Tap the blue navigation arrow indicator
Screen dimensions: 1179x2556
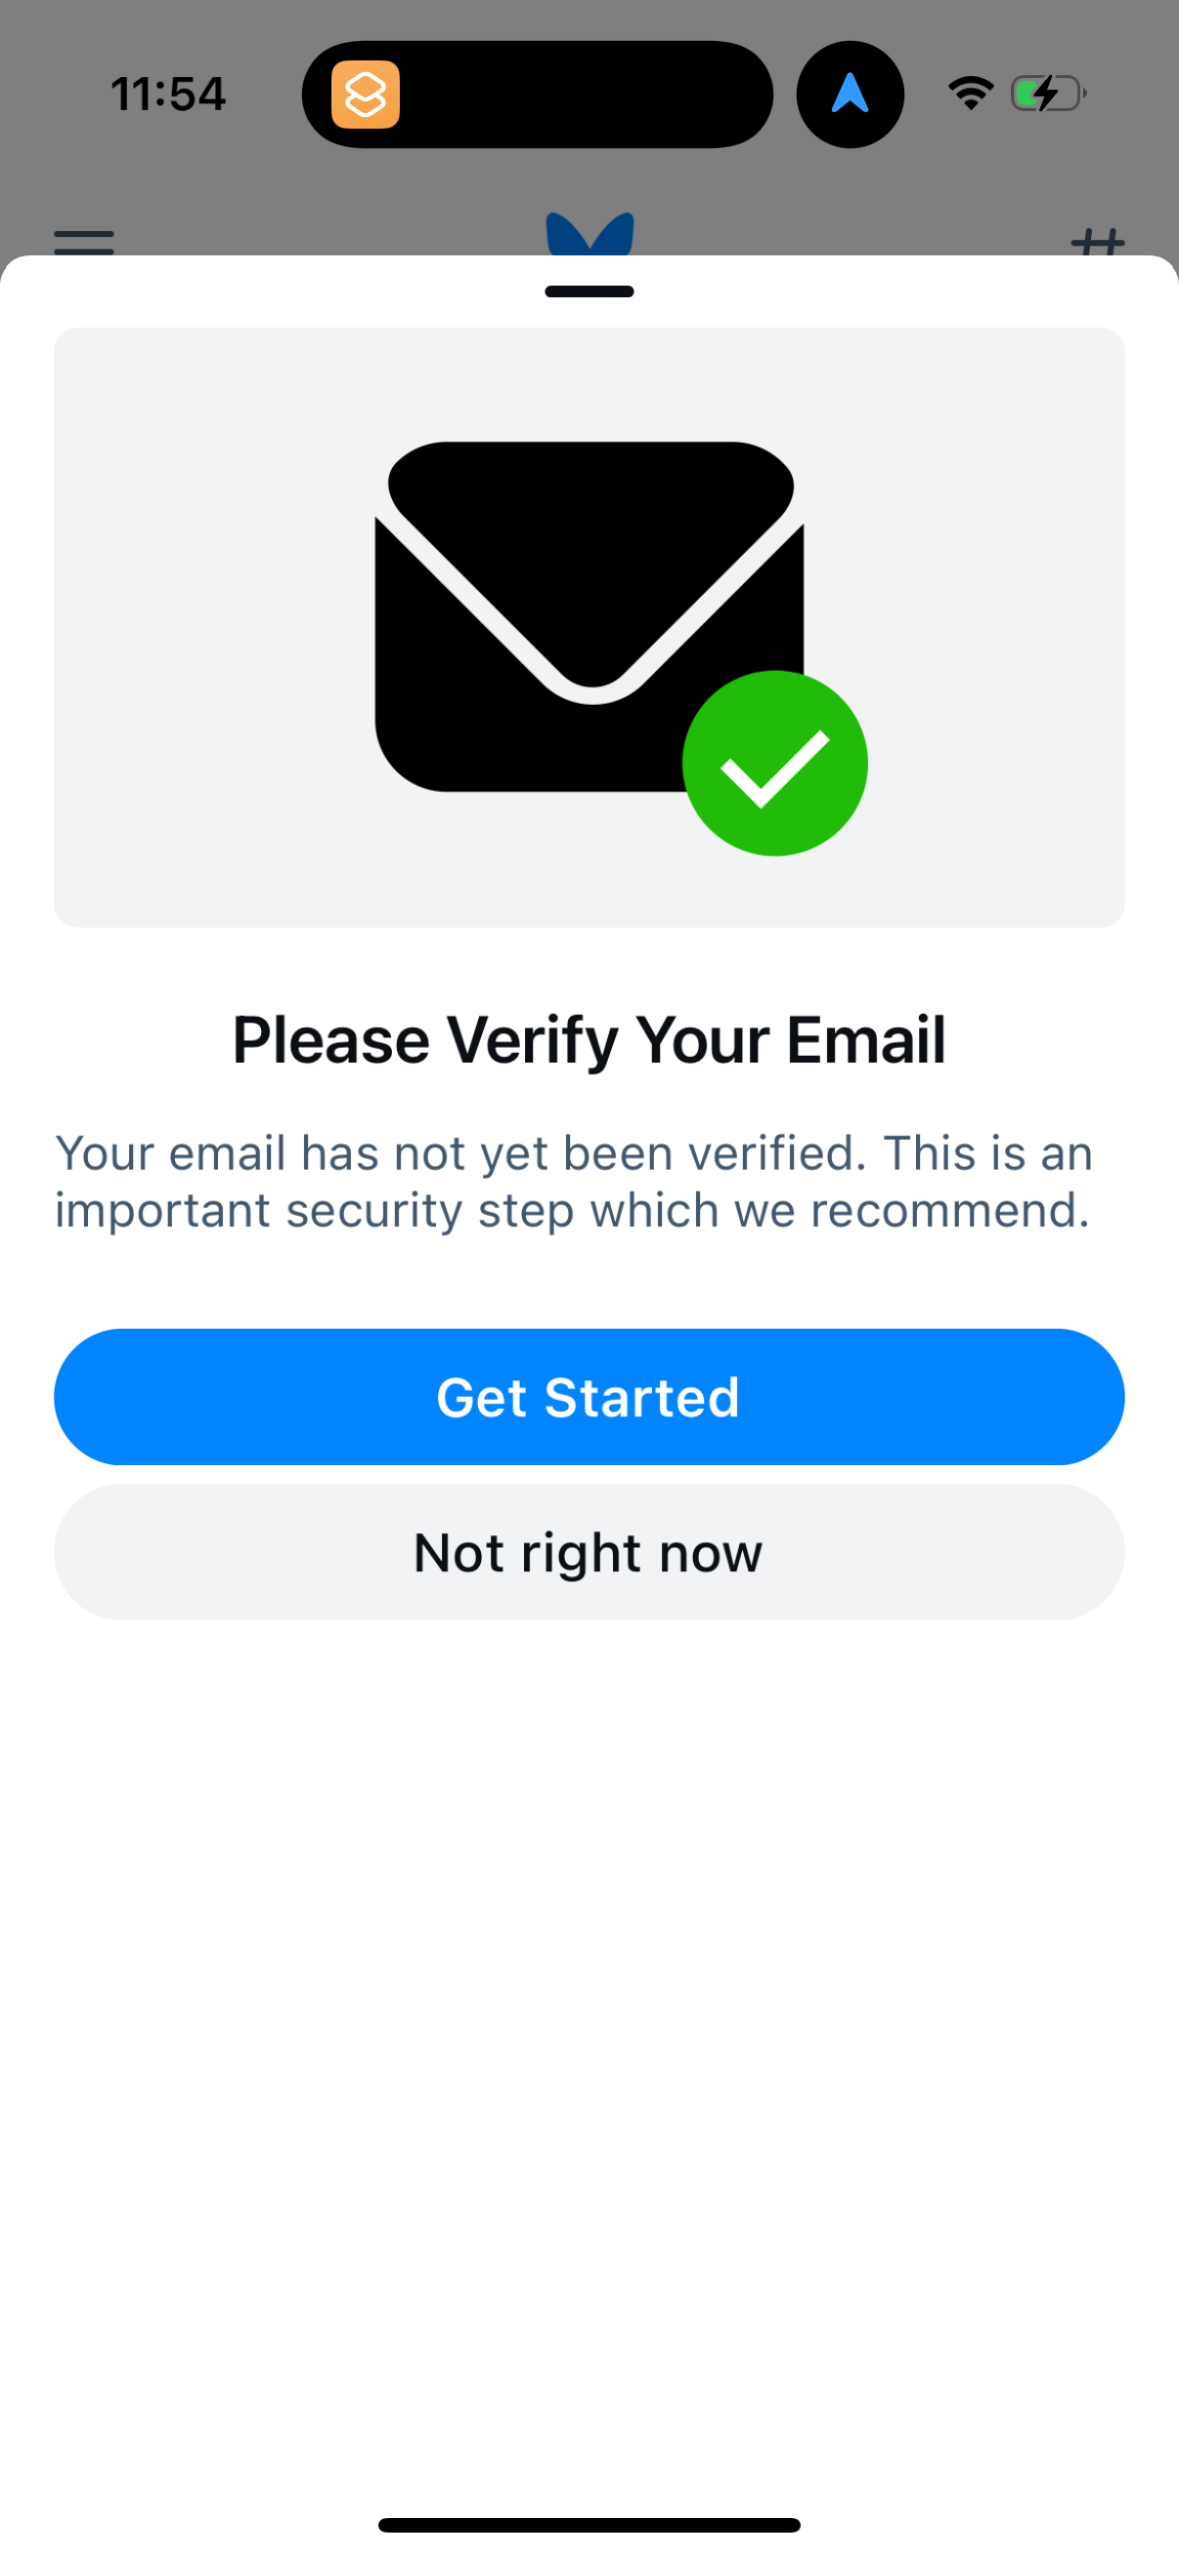coord(849,93)
